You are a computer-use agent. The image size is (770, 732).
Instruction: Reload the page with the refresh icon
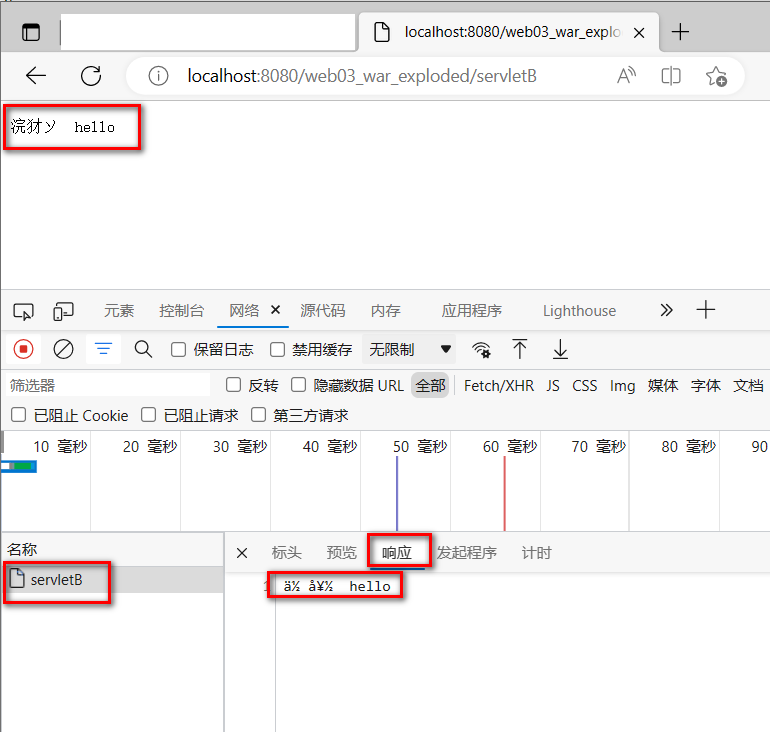point(91,76)
